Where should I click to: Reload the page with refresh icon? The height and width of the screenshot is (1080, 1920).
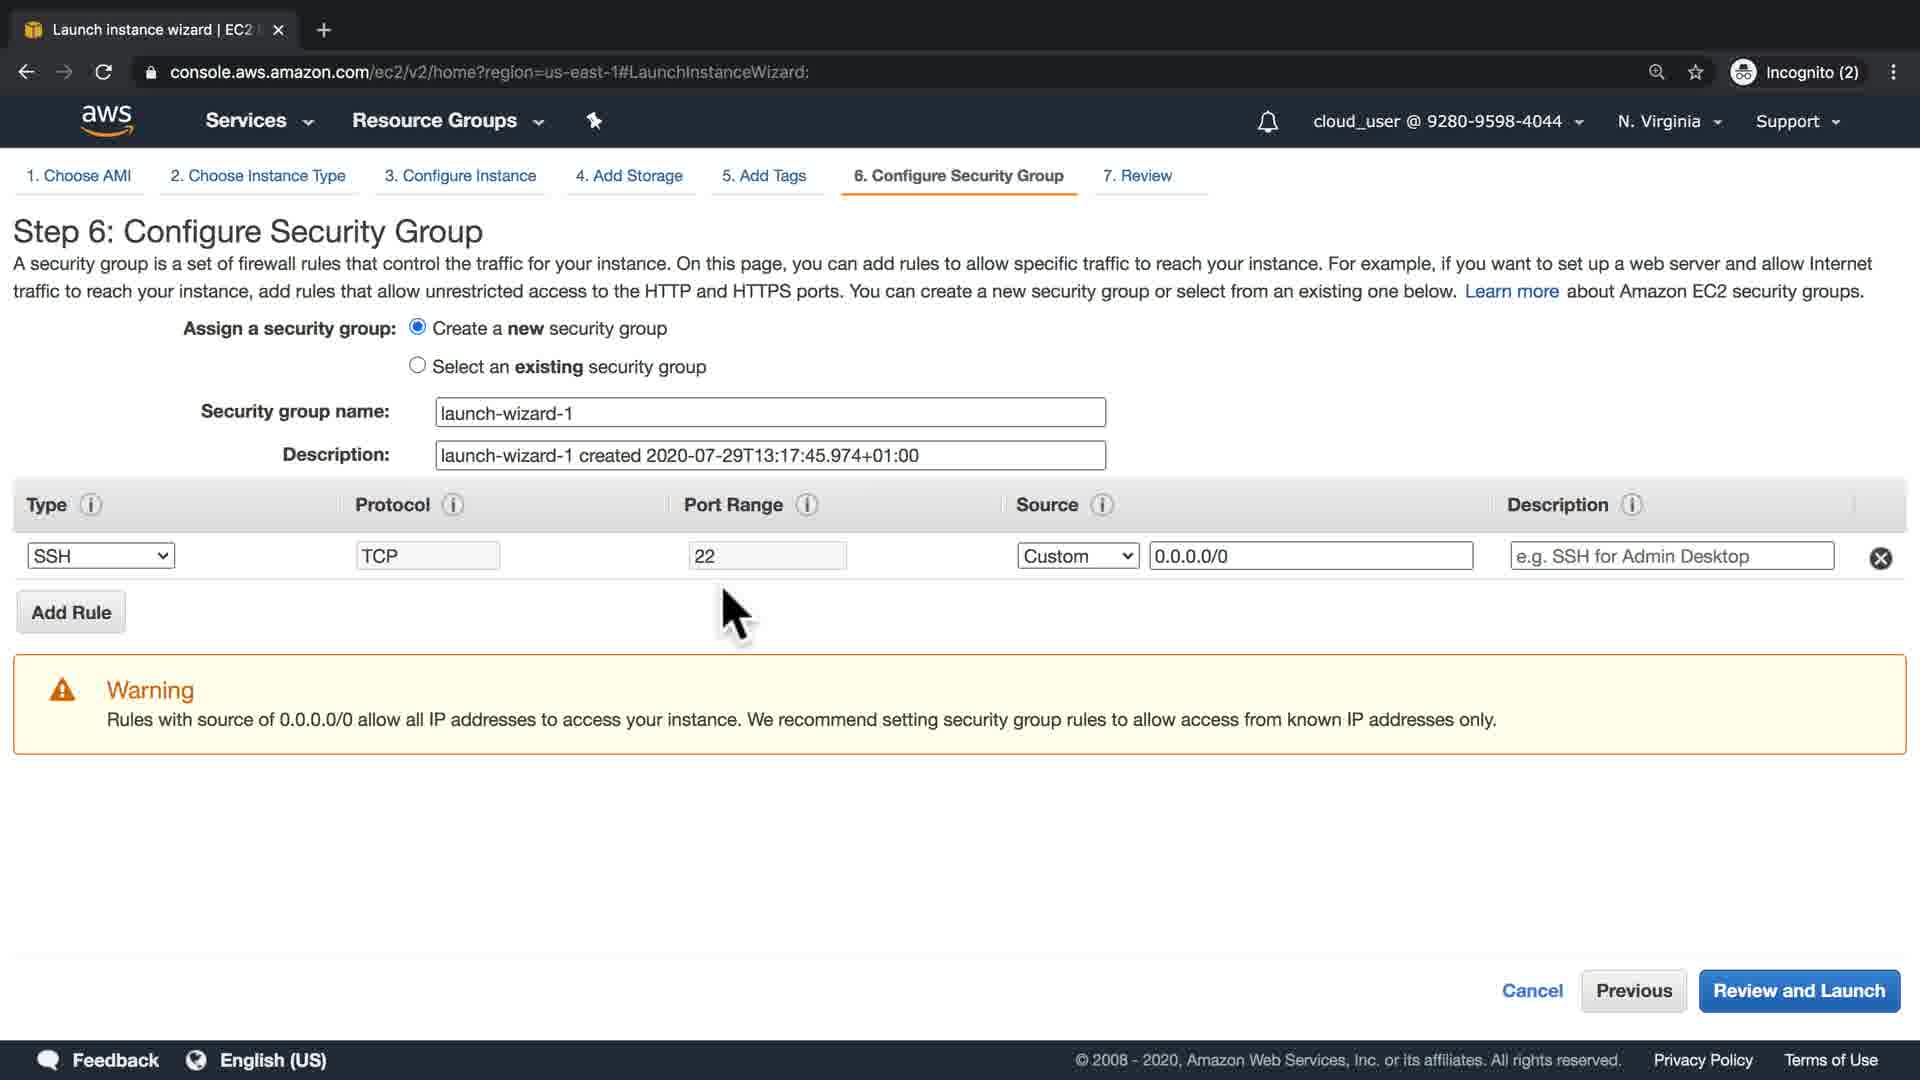click(103, 72)
